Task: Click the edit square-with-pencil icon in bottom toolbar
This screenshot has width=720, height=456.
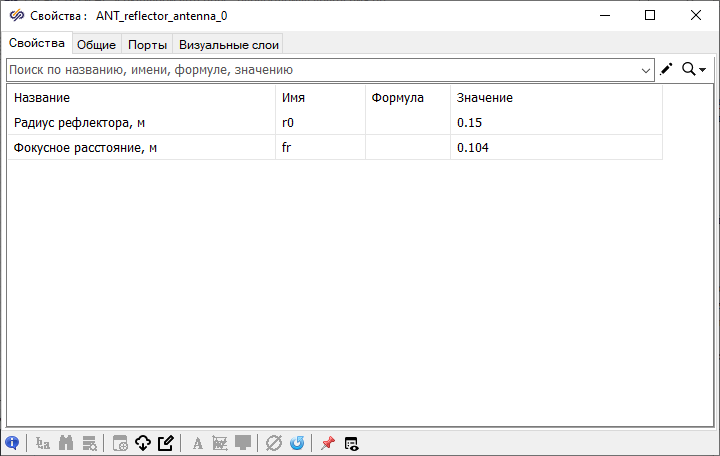Action: (166, 443)
